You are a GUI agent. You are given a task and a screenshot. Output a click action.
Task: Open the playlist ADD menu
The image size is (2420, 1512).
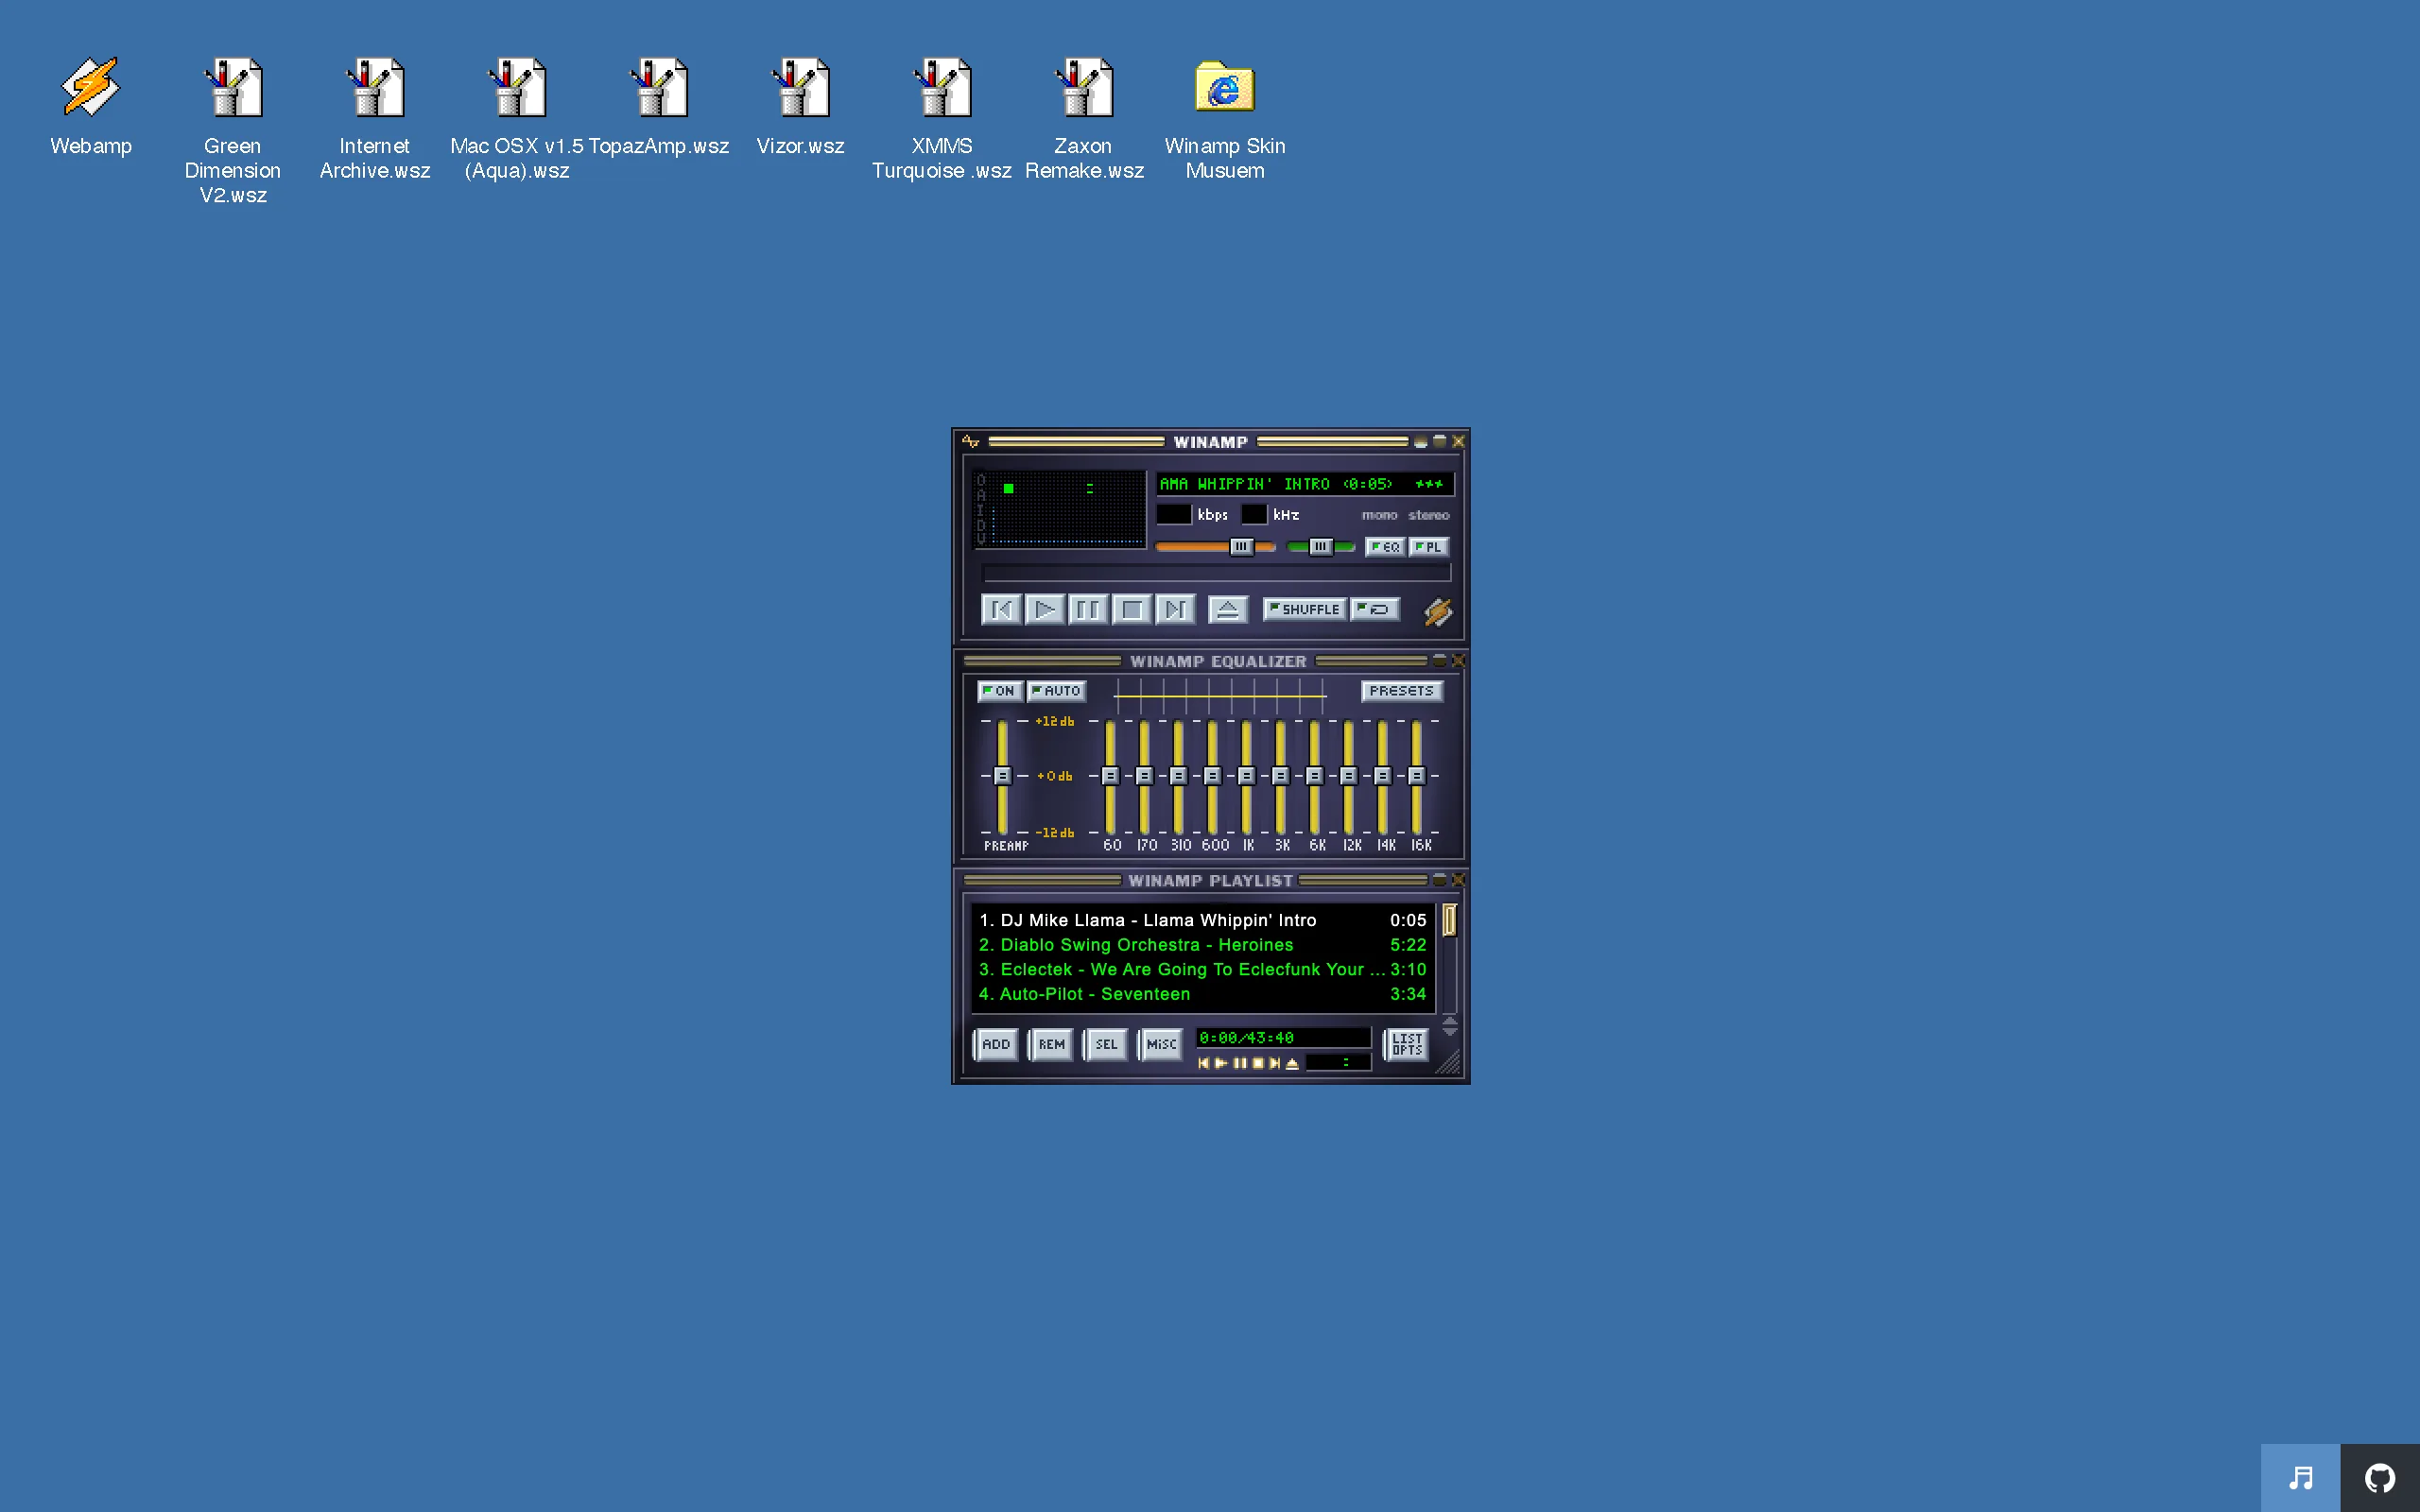tap(995, 1044)
